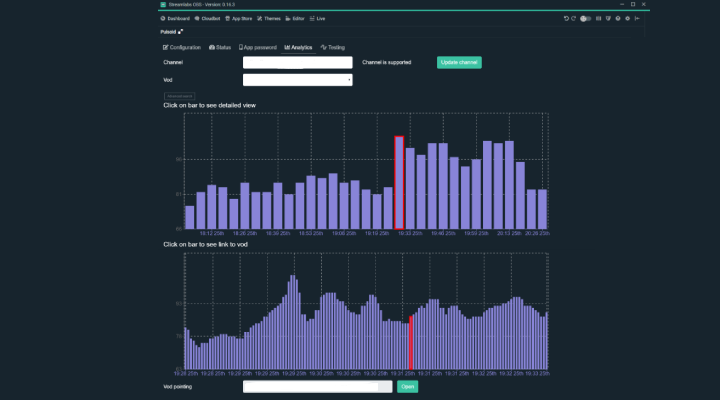
Task: Switch to the Status tab
Action: 219,47
